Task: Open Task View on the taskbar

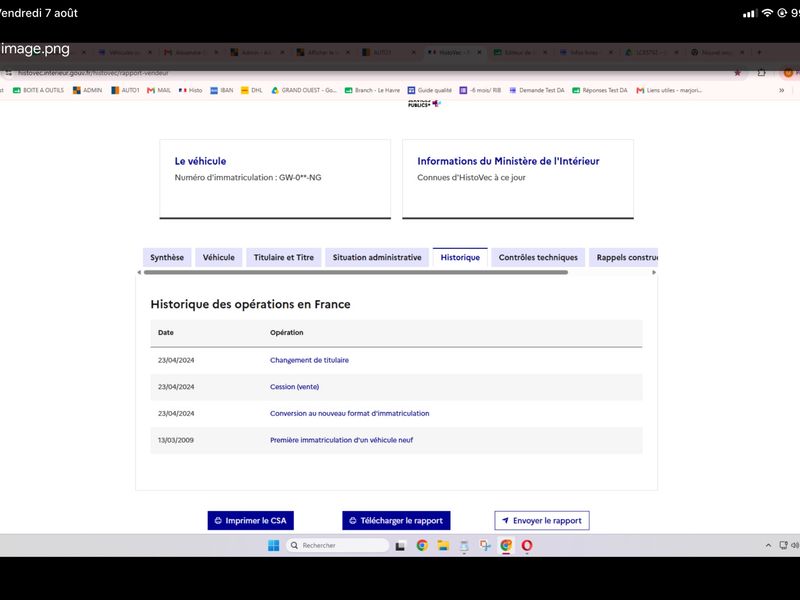Action: (401, 546)
